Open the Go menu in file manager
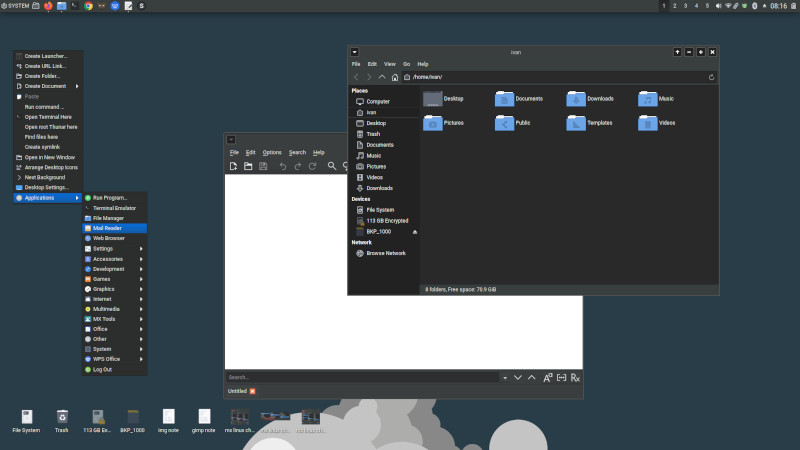The height and width of the screenshot is (450, 800). click(x=407, y=64)
